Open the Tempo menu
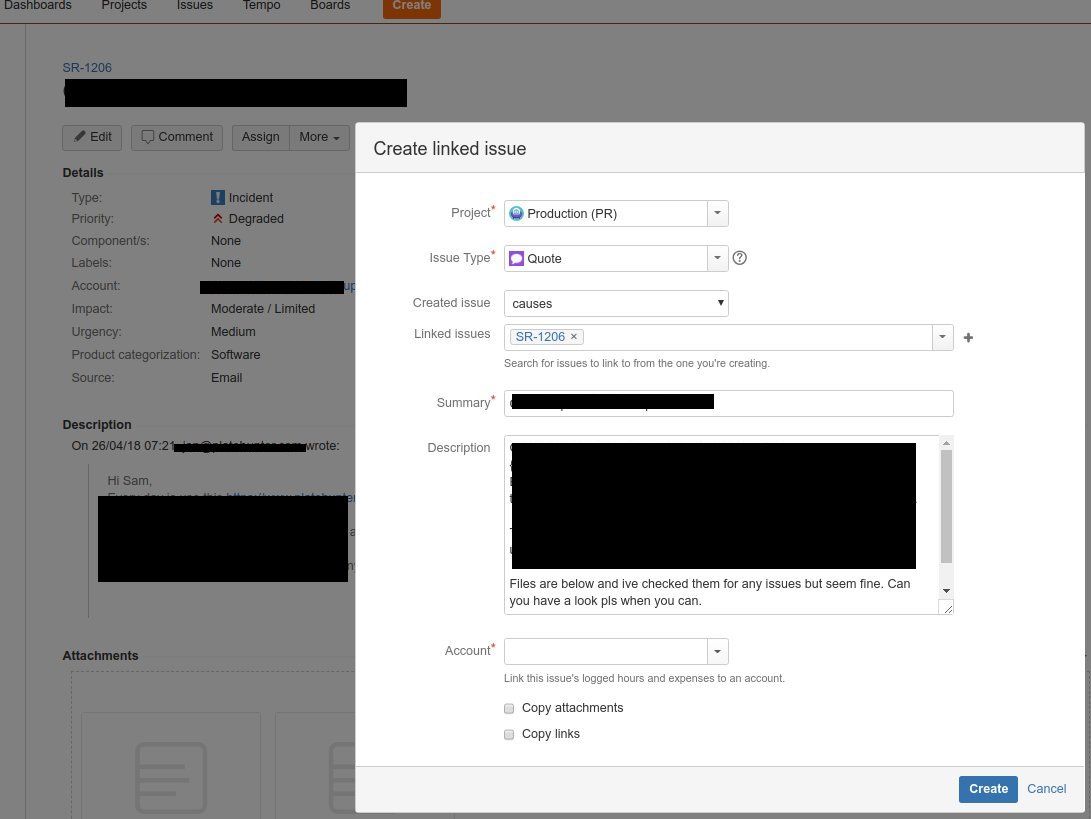The height and width of the screenshot is (819, 1091). (261, 6)
